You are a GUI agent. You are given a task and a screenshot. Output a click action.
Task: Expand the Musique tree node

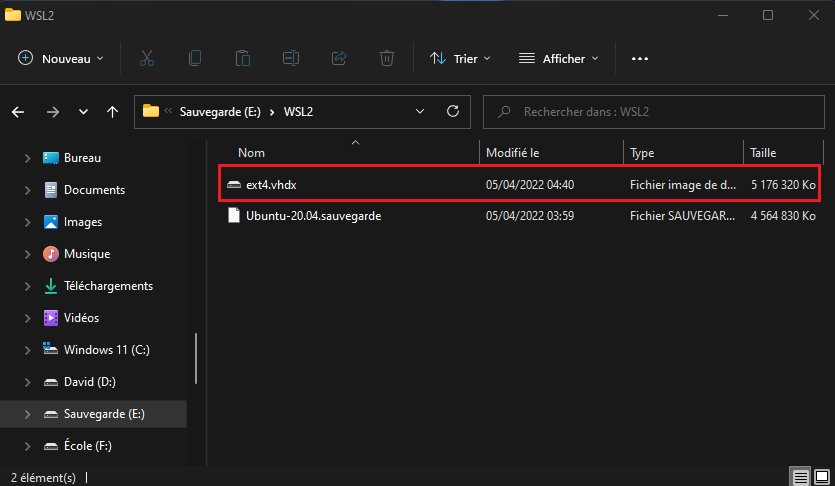(27, 254)
